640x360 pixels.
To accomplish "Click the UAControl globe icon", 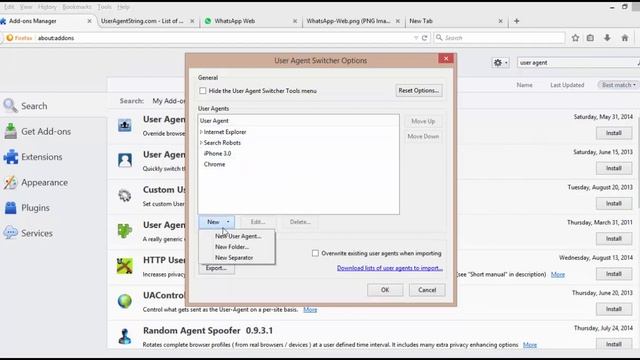I will [124, 301].
